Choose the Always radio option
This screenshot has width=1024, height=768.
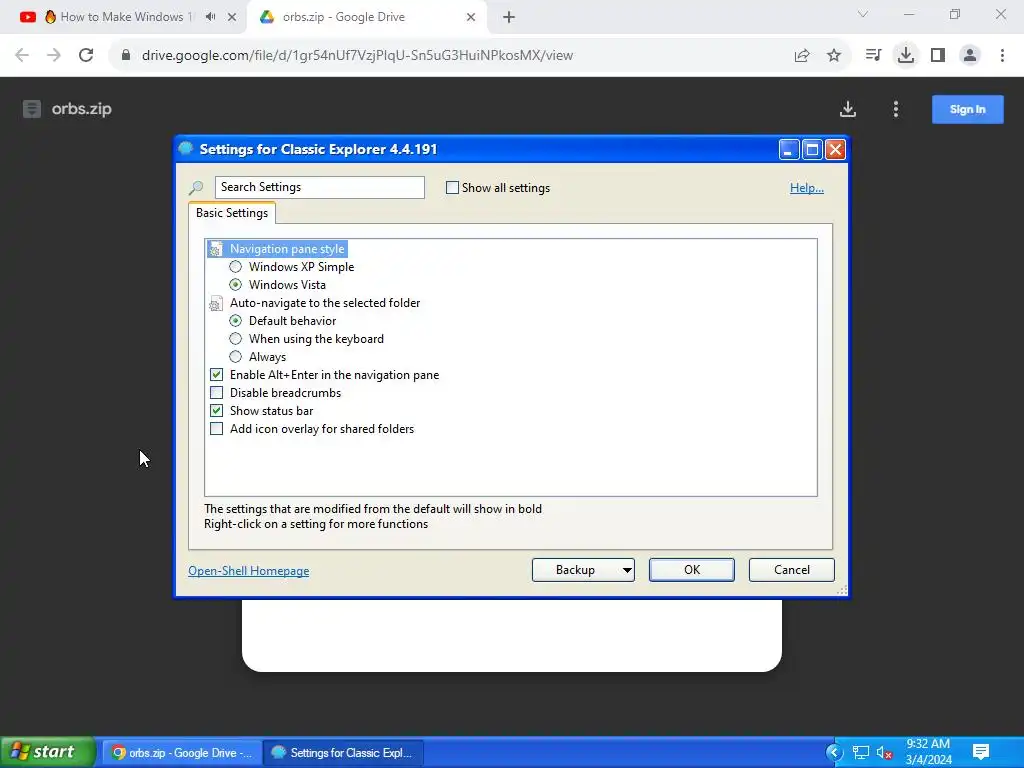235,357
